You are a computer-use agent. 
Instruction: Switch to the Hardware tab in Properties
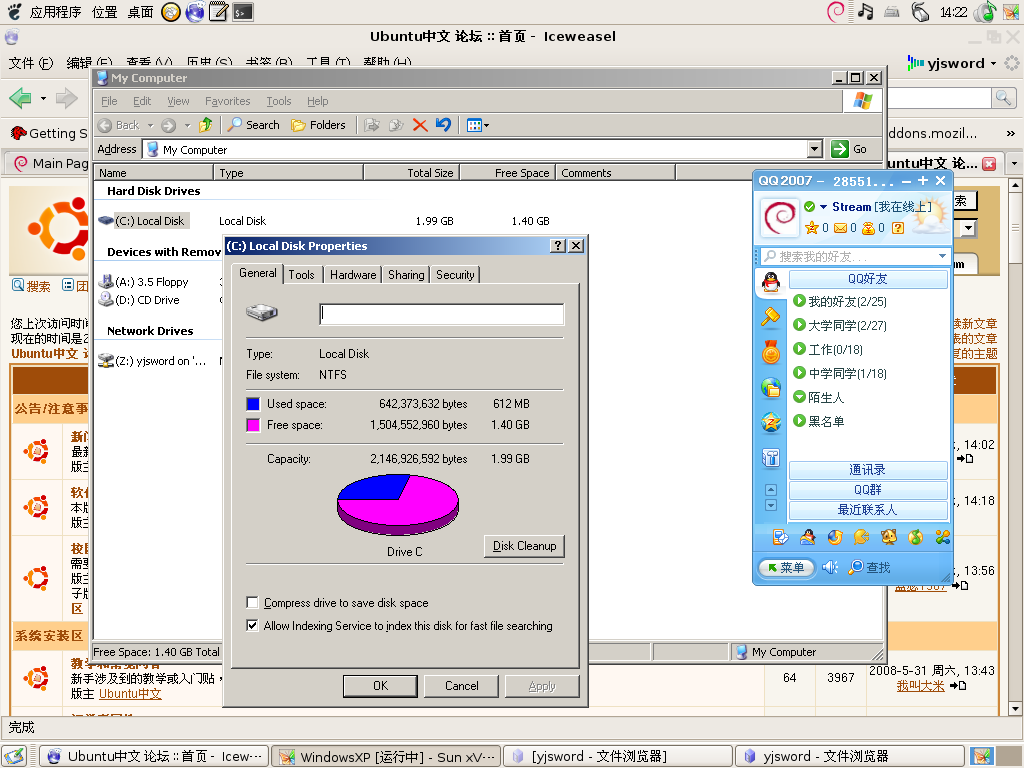click(353, 275)
